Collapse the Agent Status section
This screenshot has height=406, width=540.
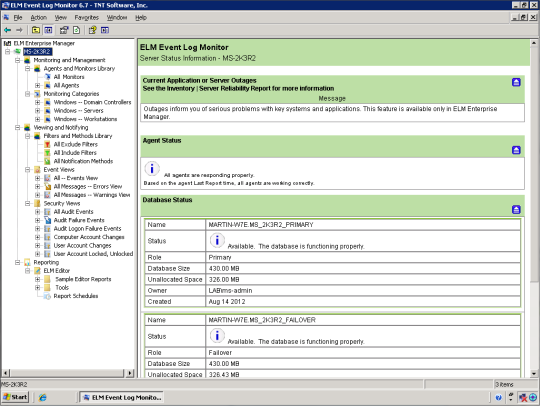pos(516,150)
